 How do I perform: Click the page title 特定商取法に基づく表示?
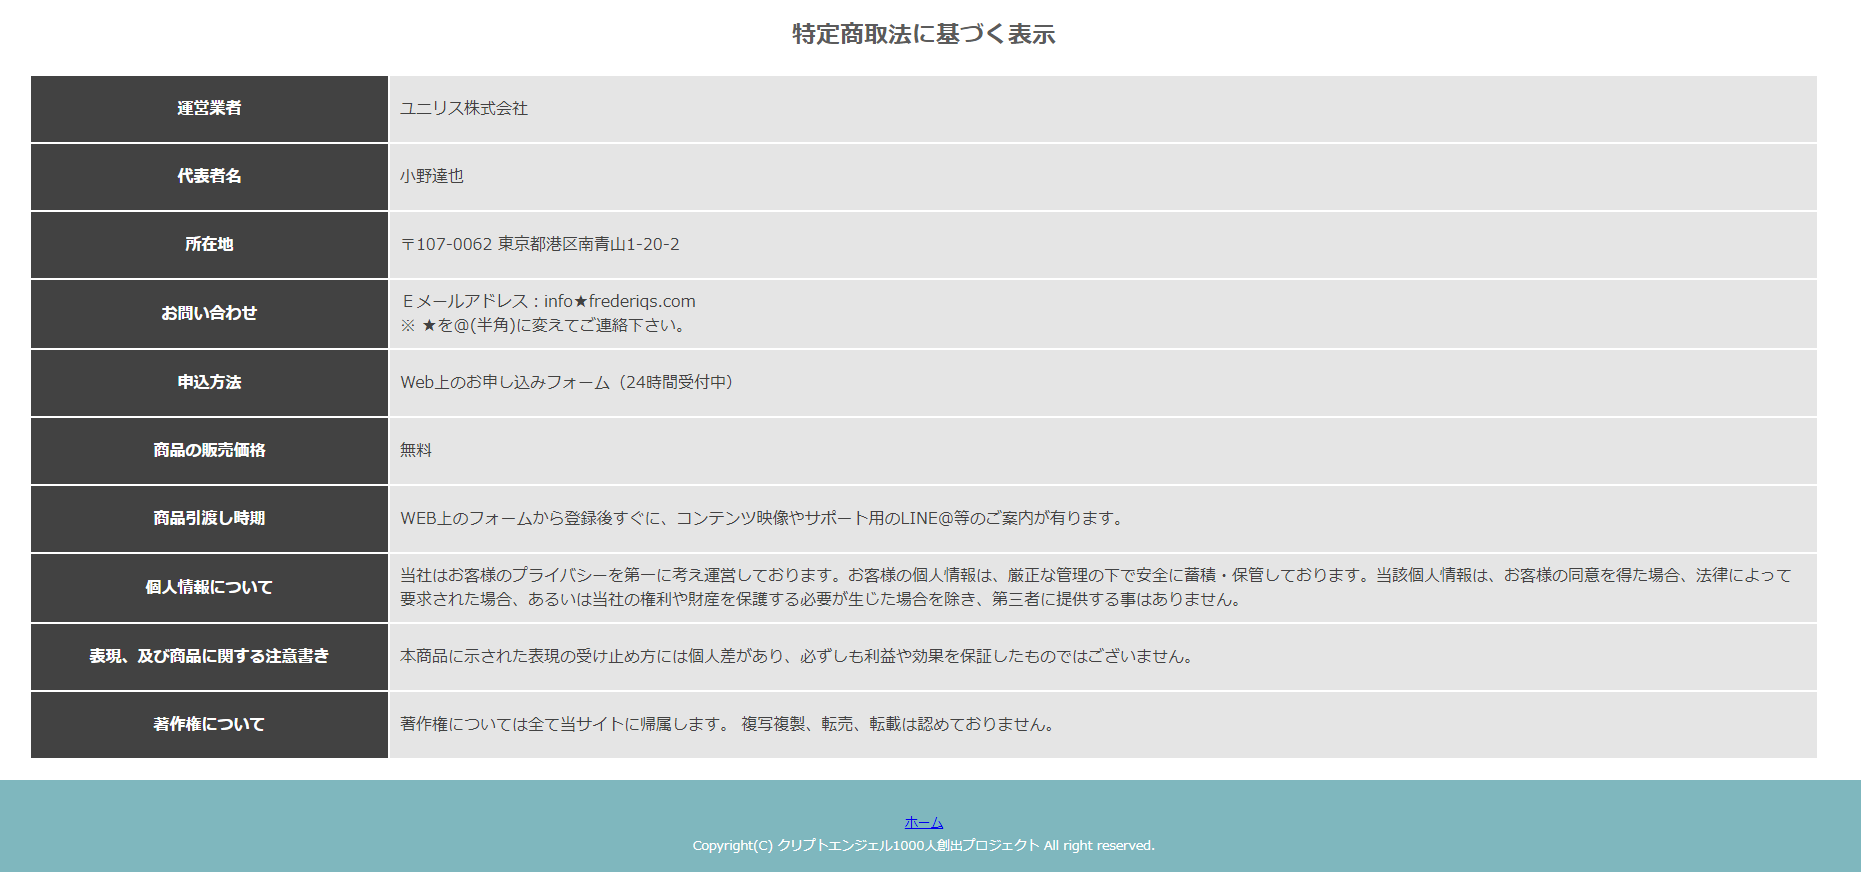tap(923, 34)
